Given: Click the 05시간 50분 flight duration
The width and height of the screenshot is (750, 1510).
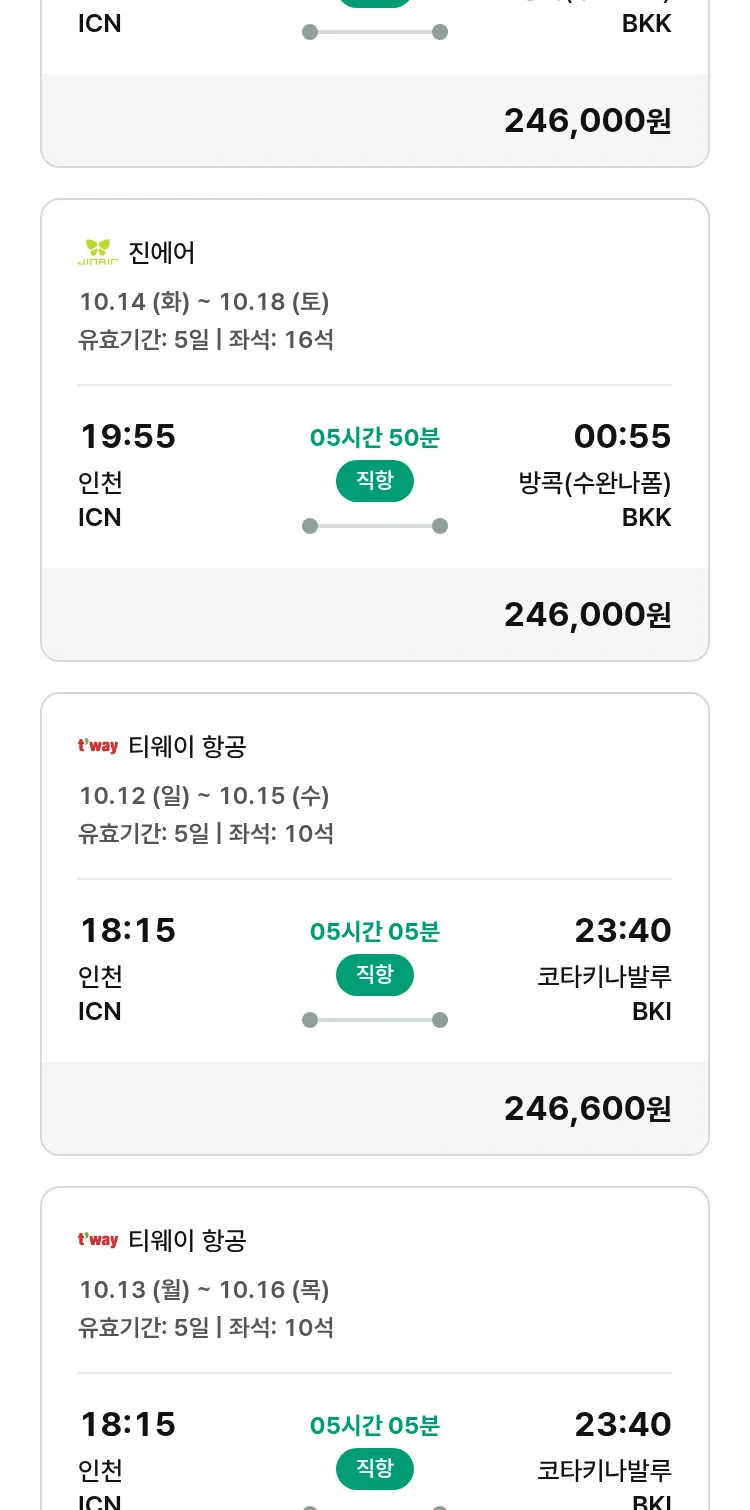Looking at the screenshot, I should click(374, 438).
